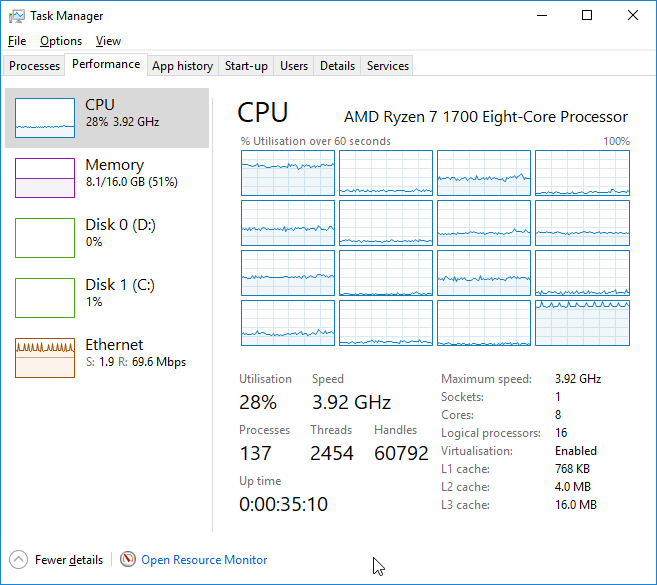This screenshot has height=585, width=657.
Task: Switch to the Processes tab
Action: [x=34, y=66]
